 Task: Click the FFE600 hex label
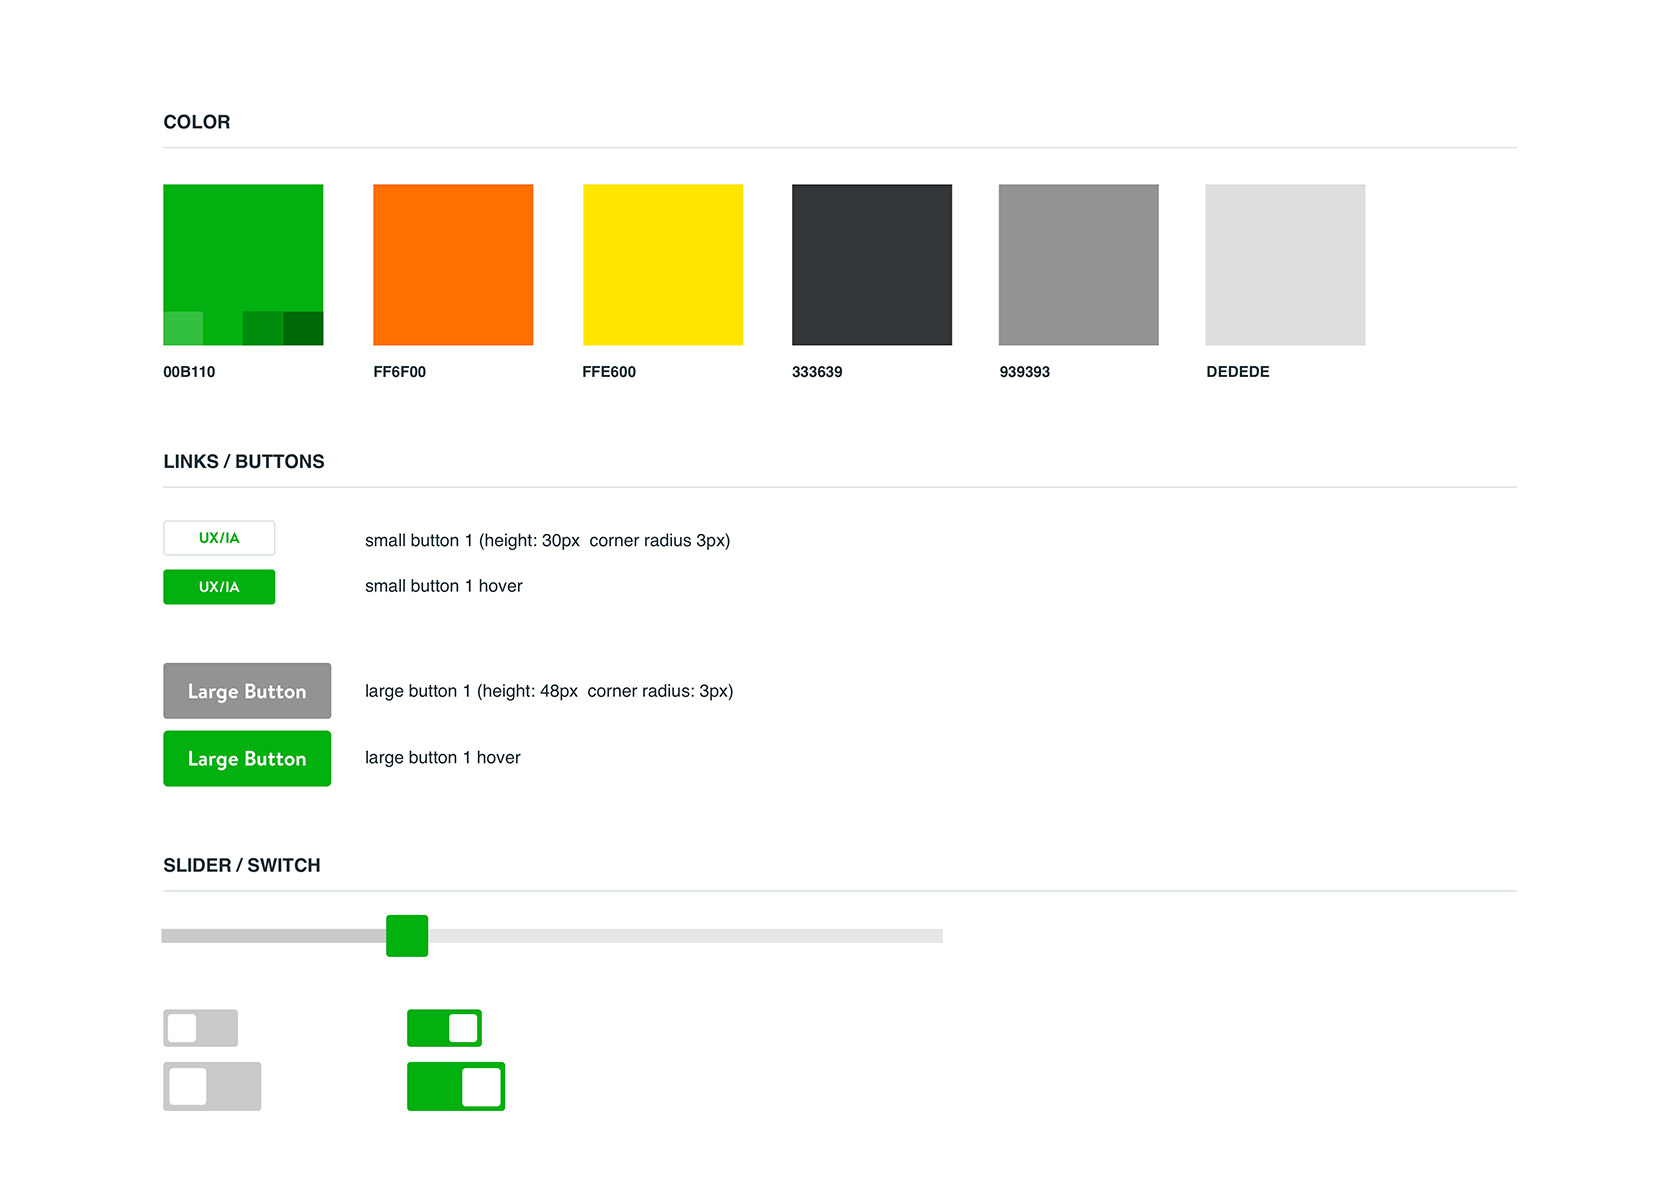click(x=609, y=372)
